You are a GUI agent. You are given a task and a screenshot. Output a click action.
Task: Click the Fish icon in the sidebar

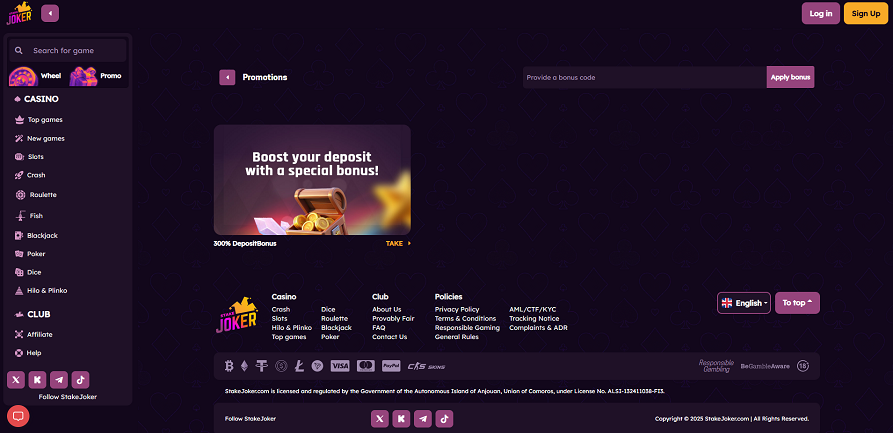click(x=20, y=215)
